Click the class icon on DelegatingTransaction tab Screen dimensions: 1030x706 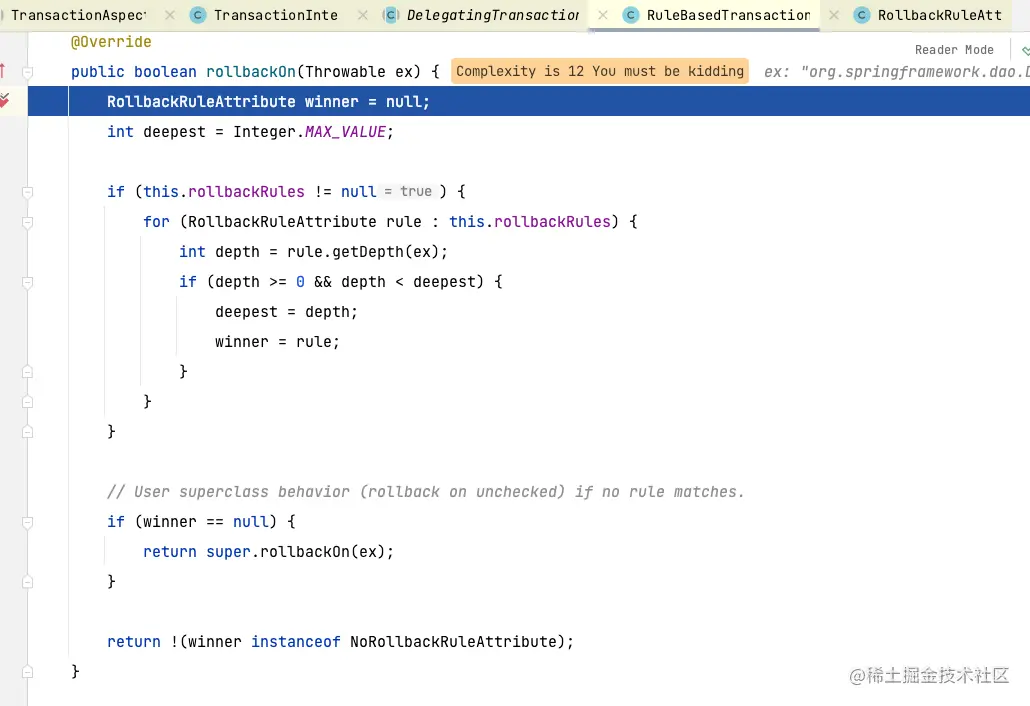[x=391, y=15]
